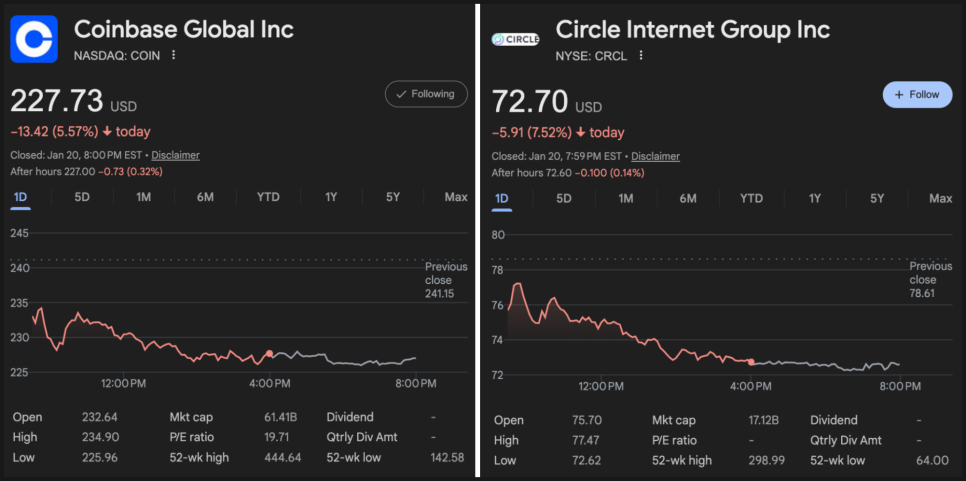Select the 5D tab on Coinbase chart
Viewport: 966px width, 481px height.
(x=82, y=197)
